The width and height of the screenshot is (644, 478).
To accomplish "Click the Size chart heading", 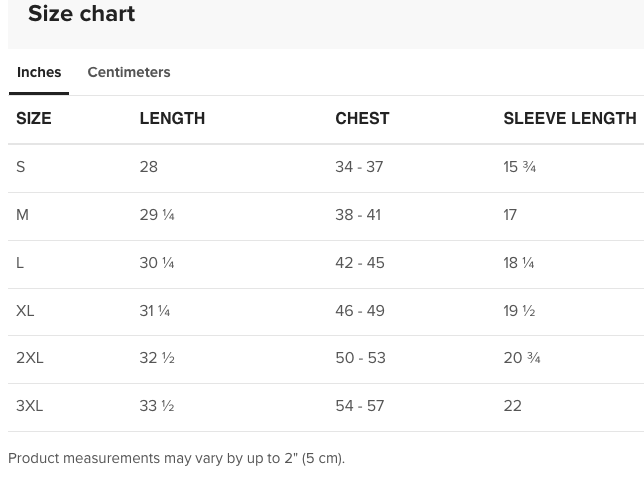I will pyautogui.click(x=81, y=14).
